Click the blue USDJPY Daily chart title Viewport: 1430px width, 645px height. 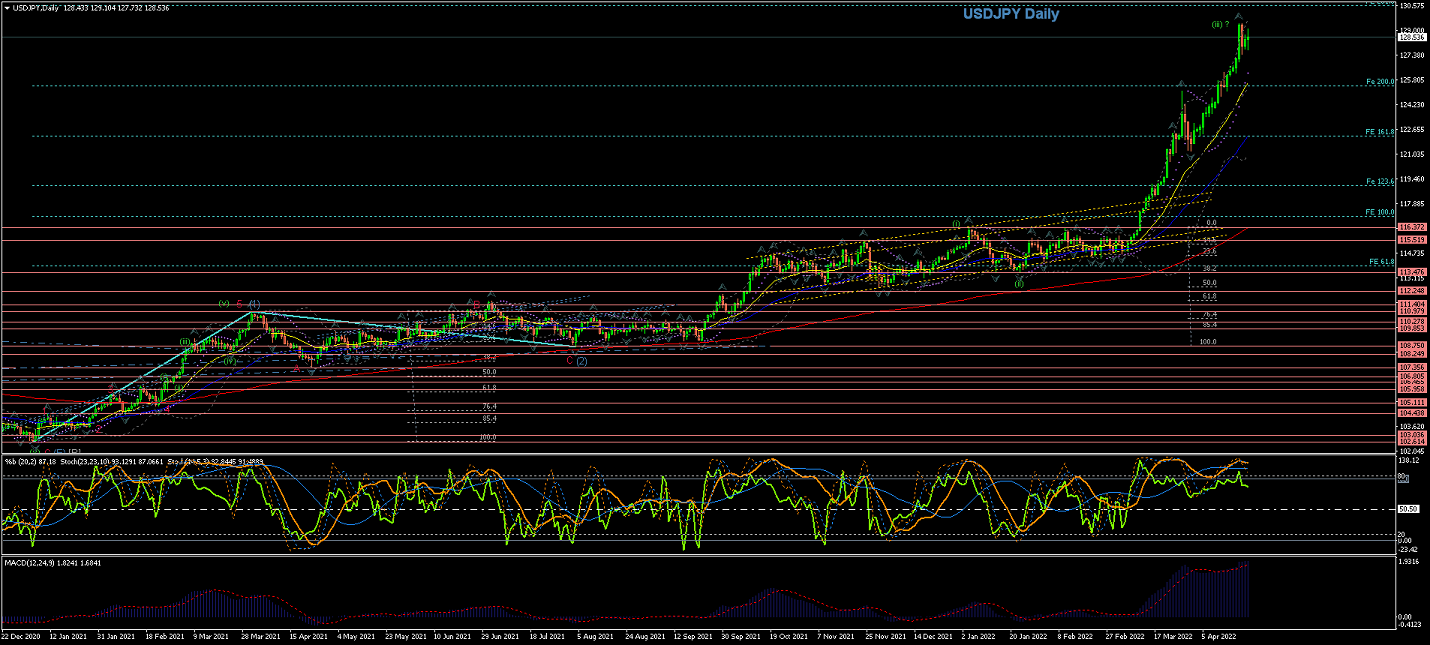coord(1010,14)
